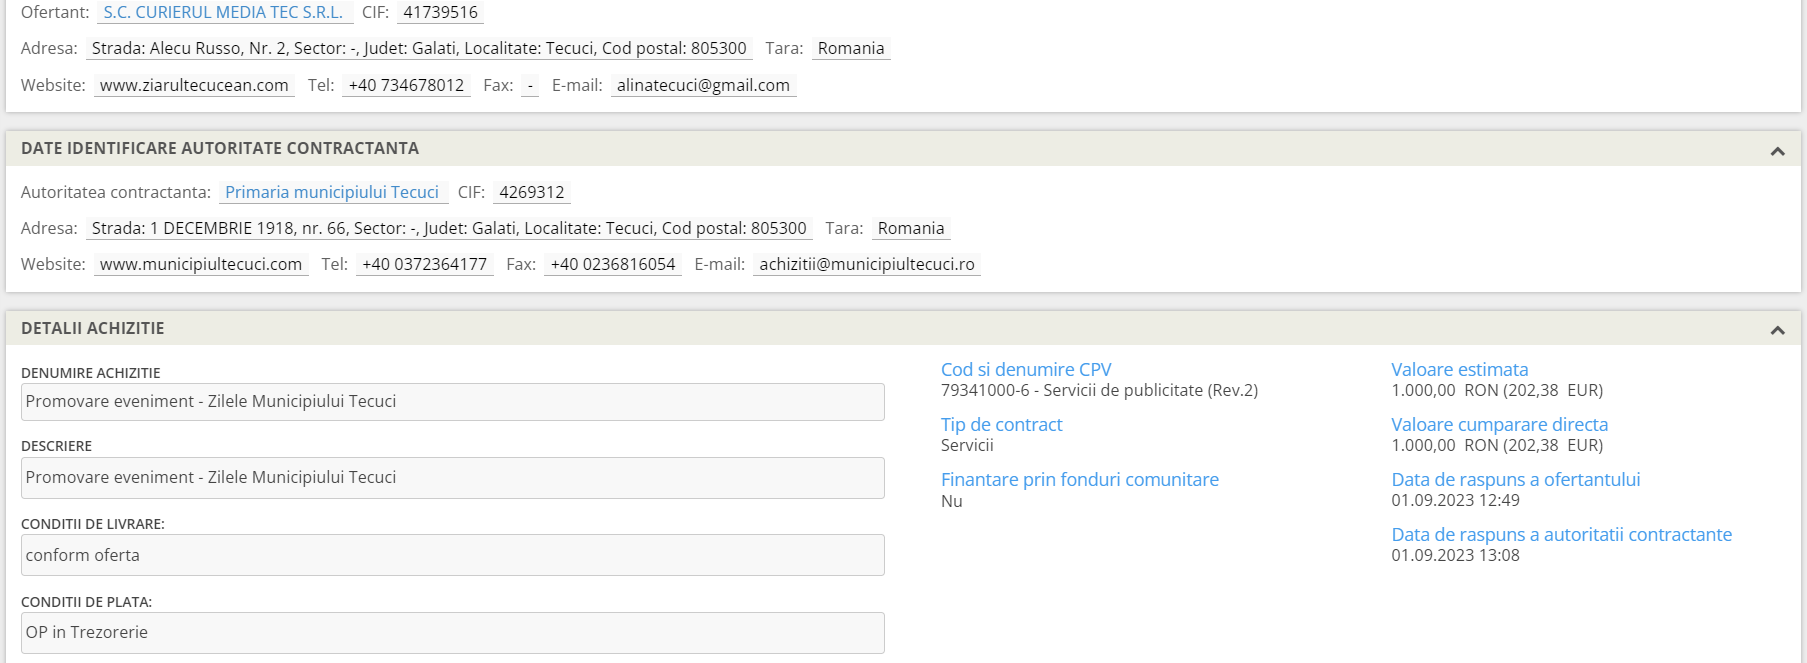Image resolution: width=1807 pixels, height=663 pixels.
Task: Click Data de raspuns a ofertantului label
Action: tap(1515, 479)
